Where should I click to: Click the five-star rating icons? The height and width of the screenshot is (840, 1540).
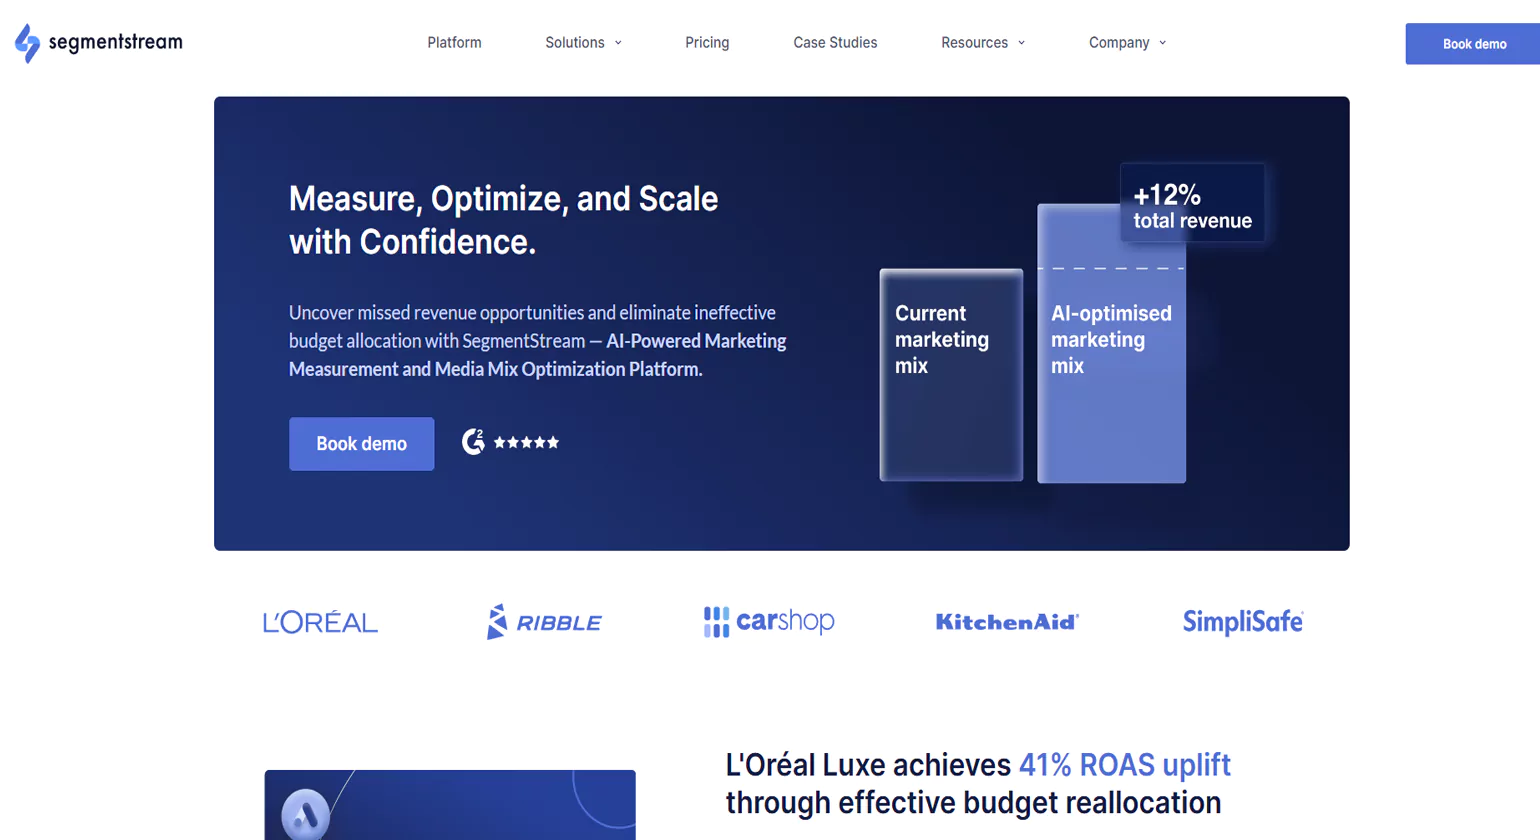click(x=526, y=442)
